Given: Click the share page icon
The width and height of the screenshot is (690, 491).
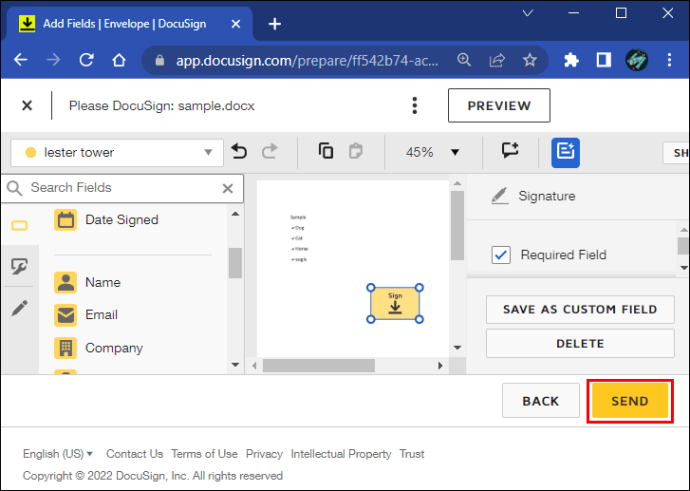Looking at the screenshot, I should 497,59.
